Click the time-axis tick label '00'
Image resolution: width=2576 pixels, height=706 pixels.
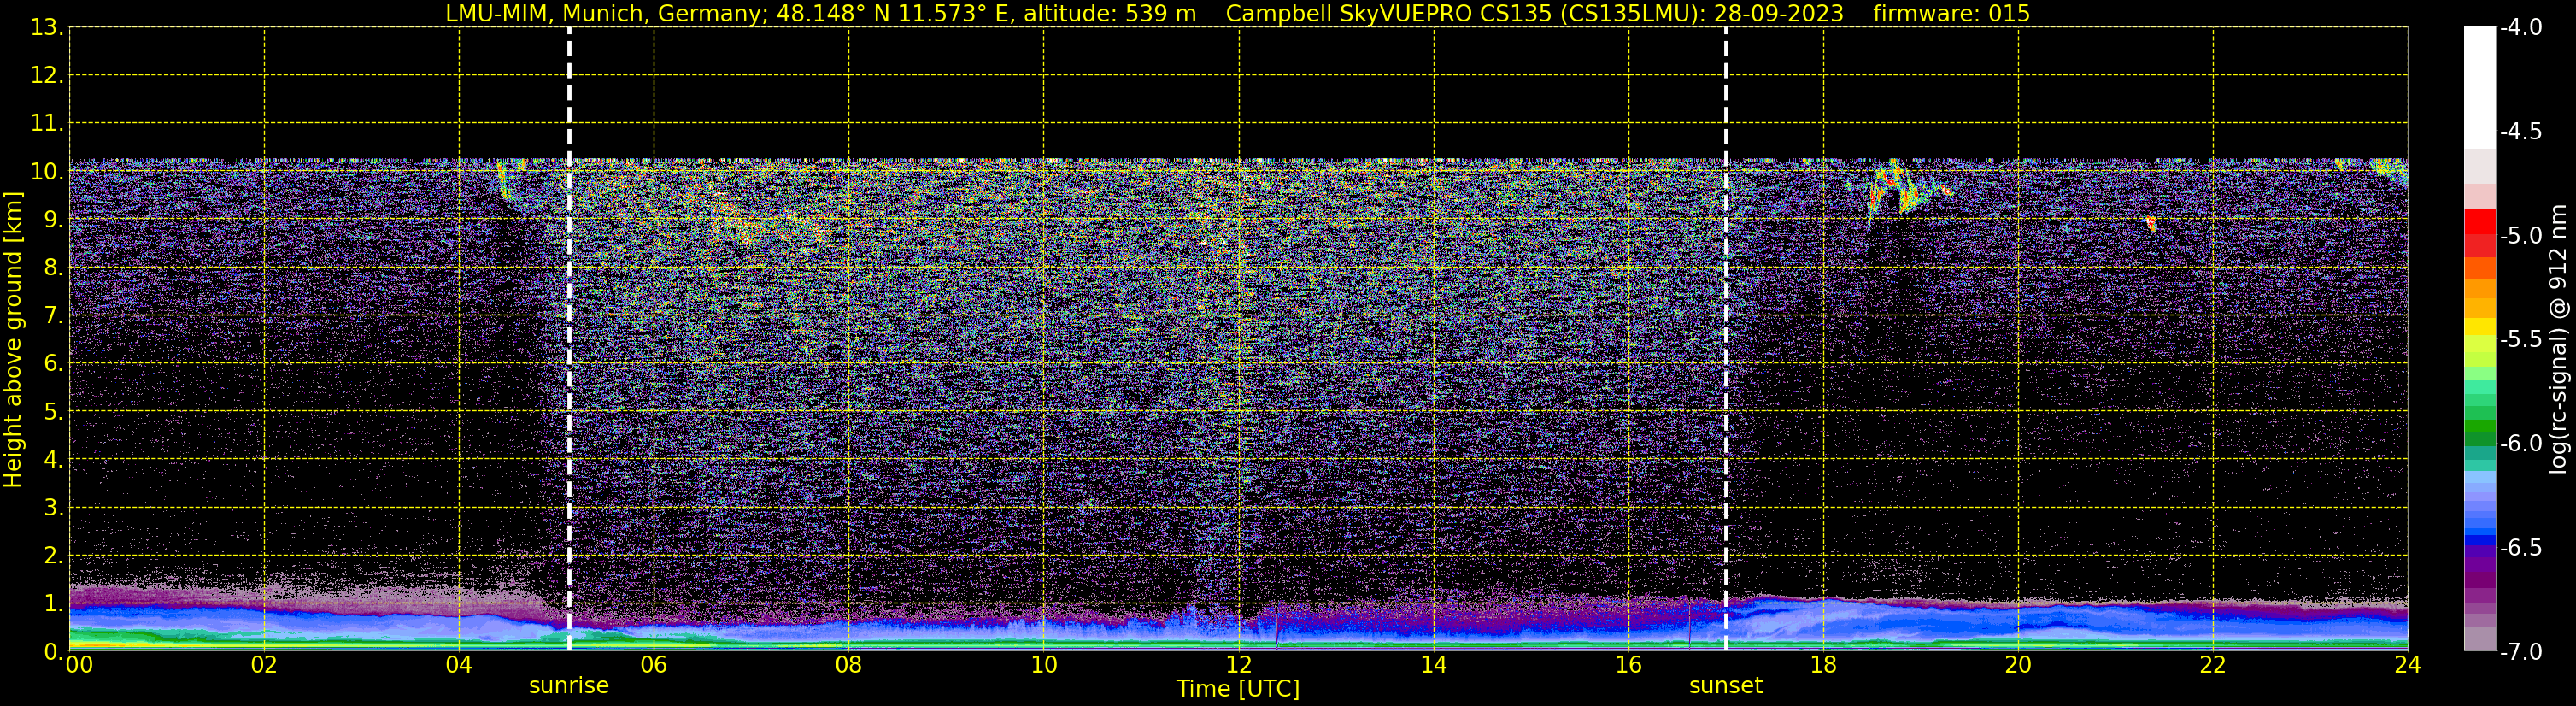[79, 665]
